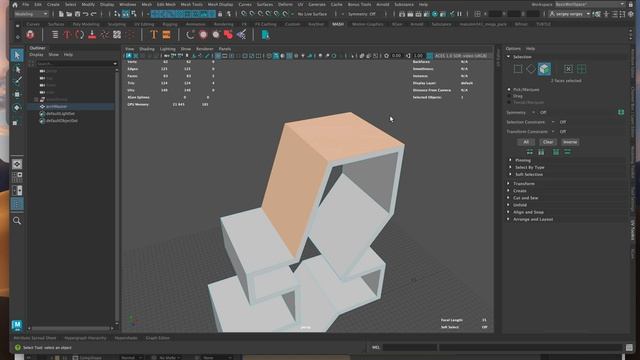Image resolution: width=640 pixels, height=360 pixels.
Task: Toggle the ACES color management button
Action: pyautogui.click(x=430, y=56)
